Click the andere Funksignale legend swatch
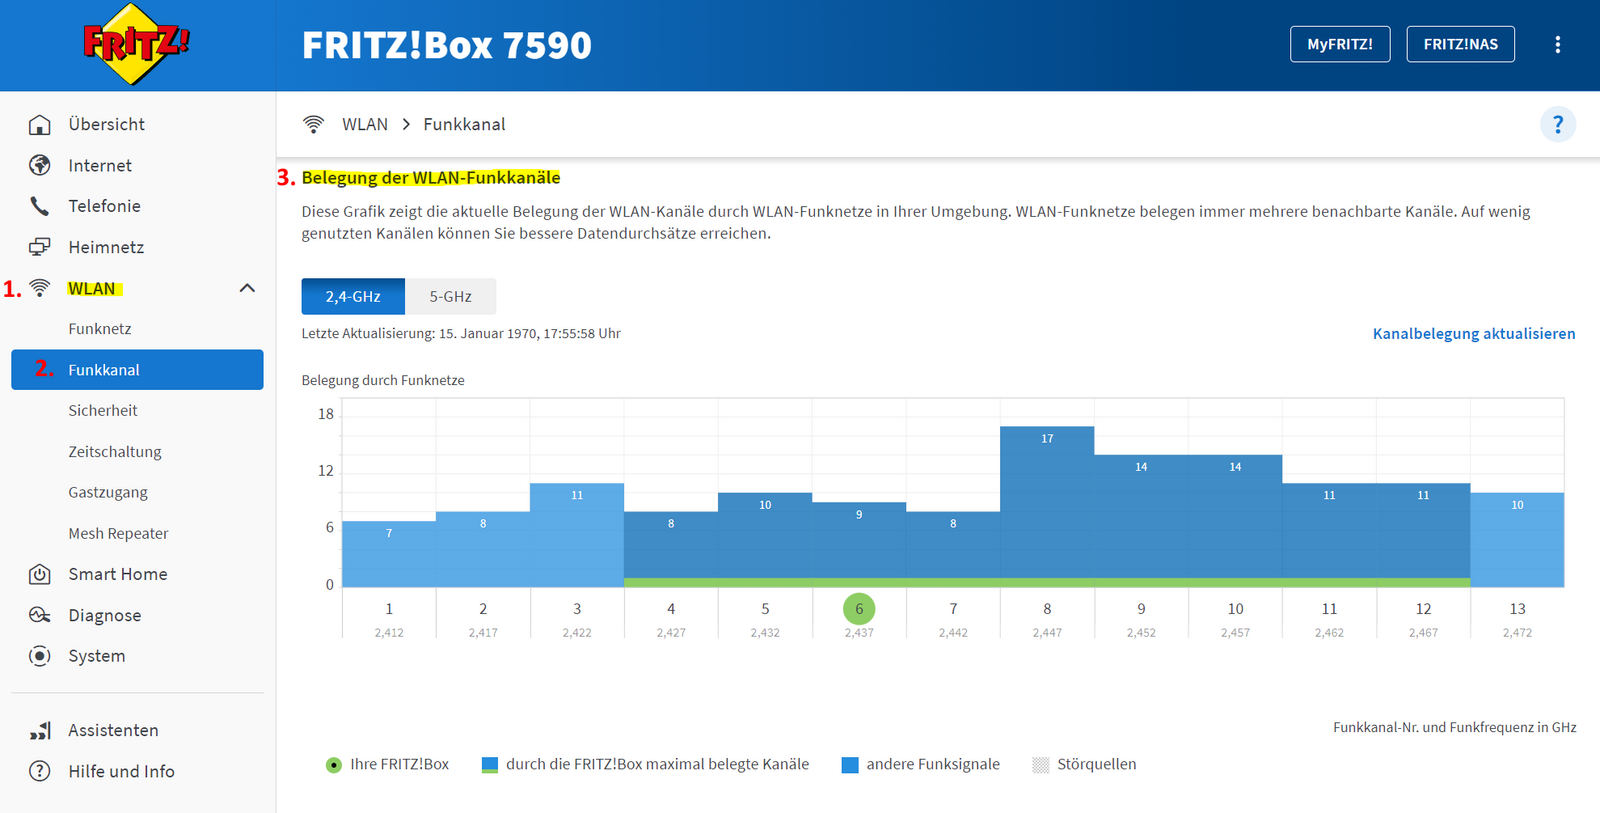 [x=850, y=765]
